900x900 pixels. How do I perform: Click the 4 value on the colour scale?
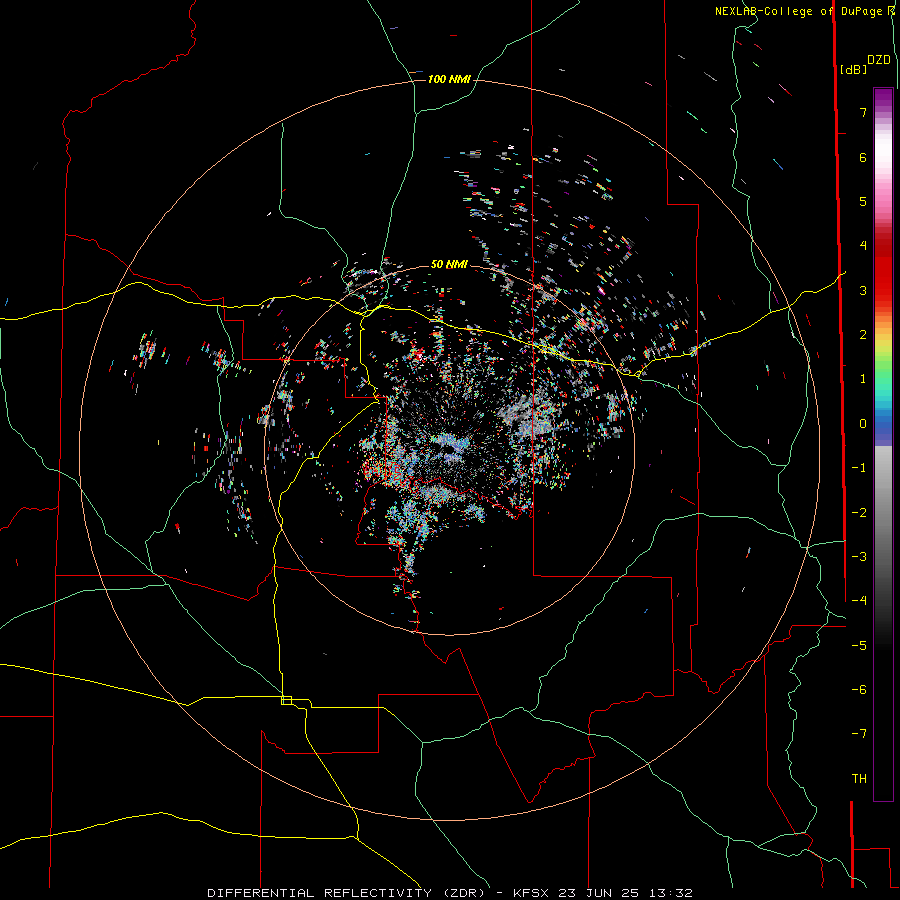tap(863, 246)
